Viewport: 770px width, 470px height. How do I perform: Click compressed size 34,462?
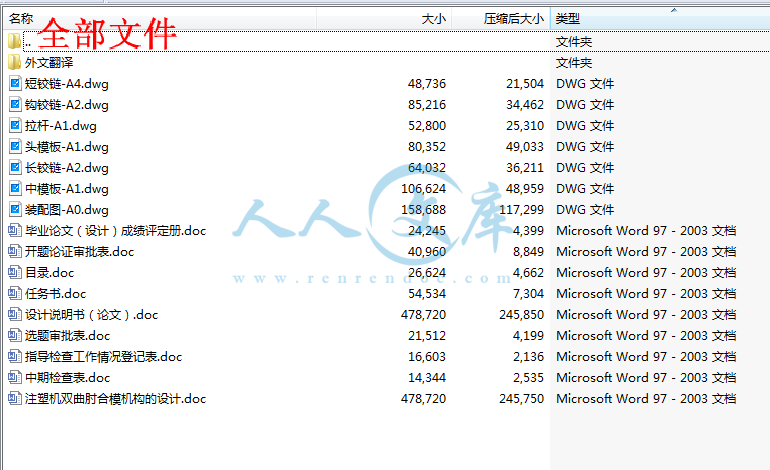pos(525,105)
